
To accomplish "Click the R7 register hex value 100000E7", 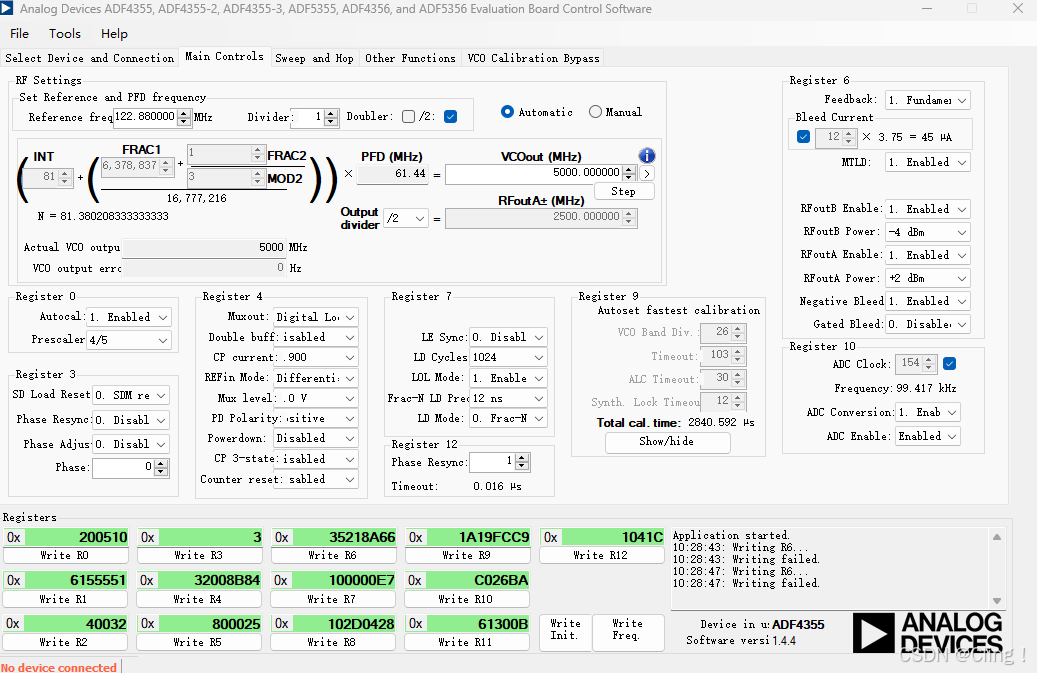I will (344, 580).
